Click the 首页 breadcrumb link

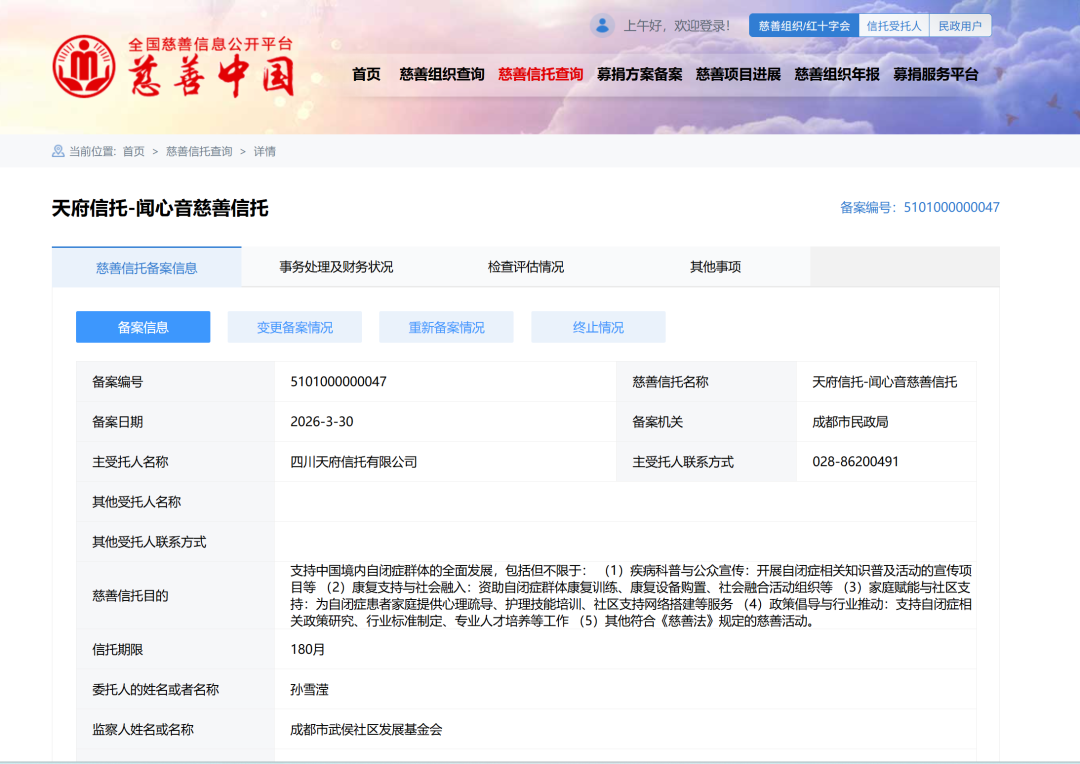click(134, 152)
